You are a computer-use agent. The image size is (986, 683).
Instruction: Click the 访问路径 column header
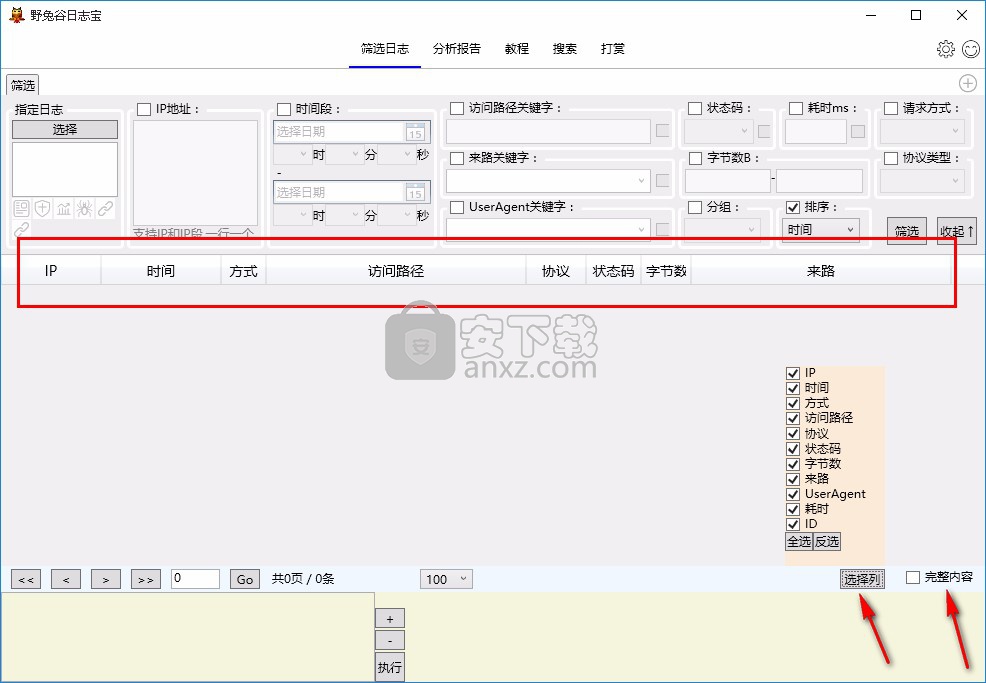(396, 271)
